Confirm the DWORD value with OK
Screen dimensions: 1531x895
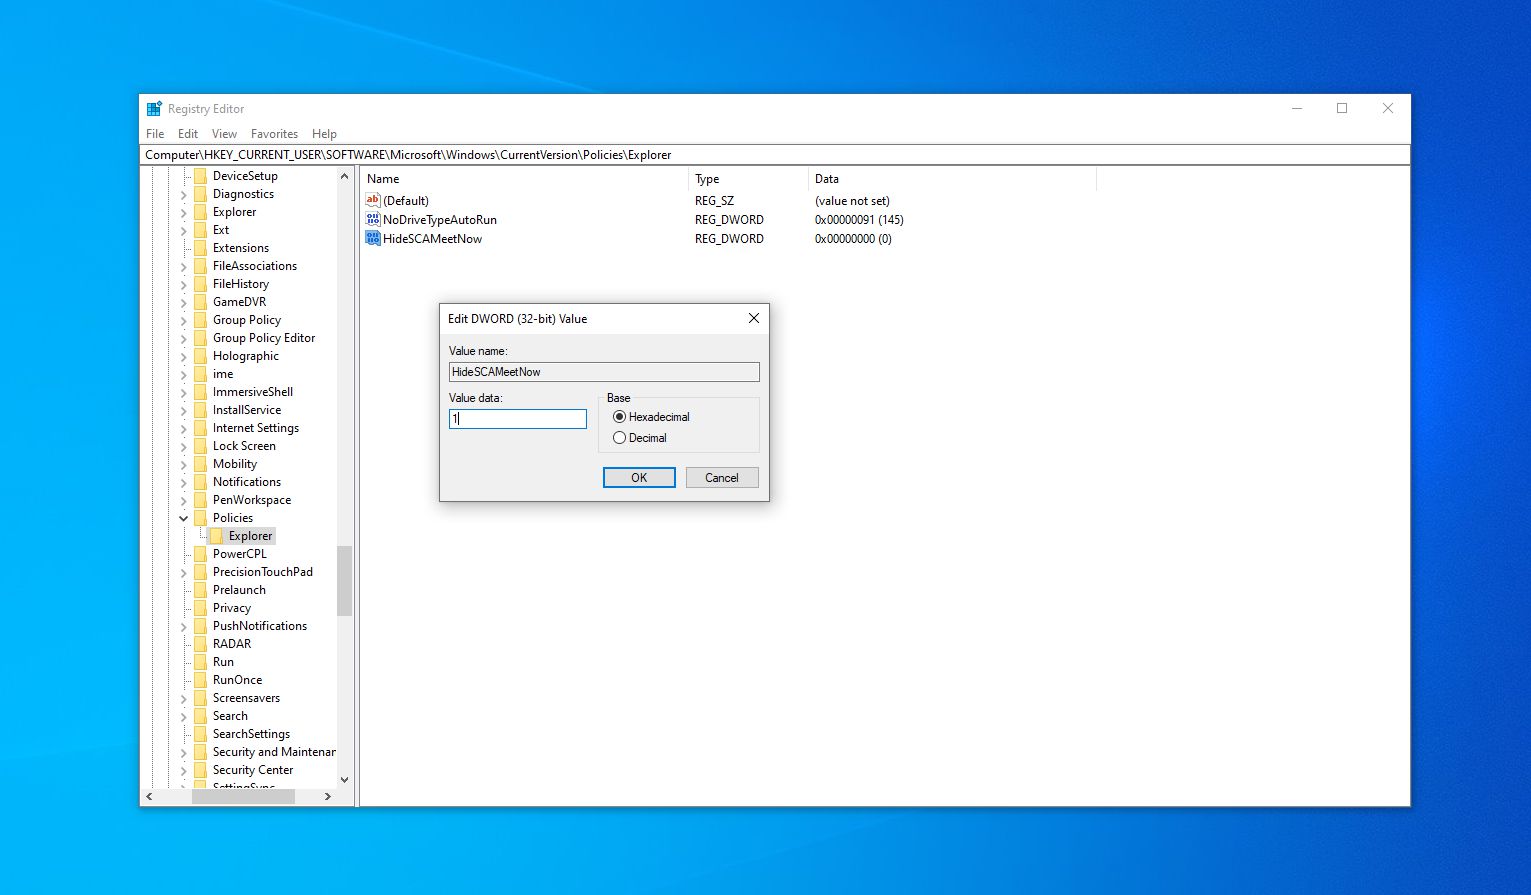pos(639,478)
